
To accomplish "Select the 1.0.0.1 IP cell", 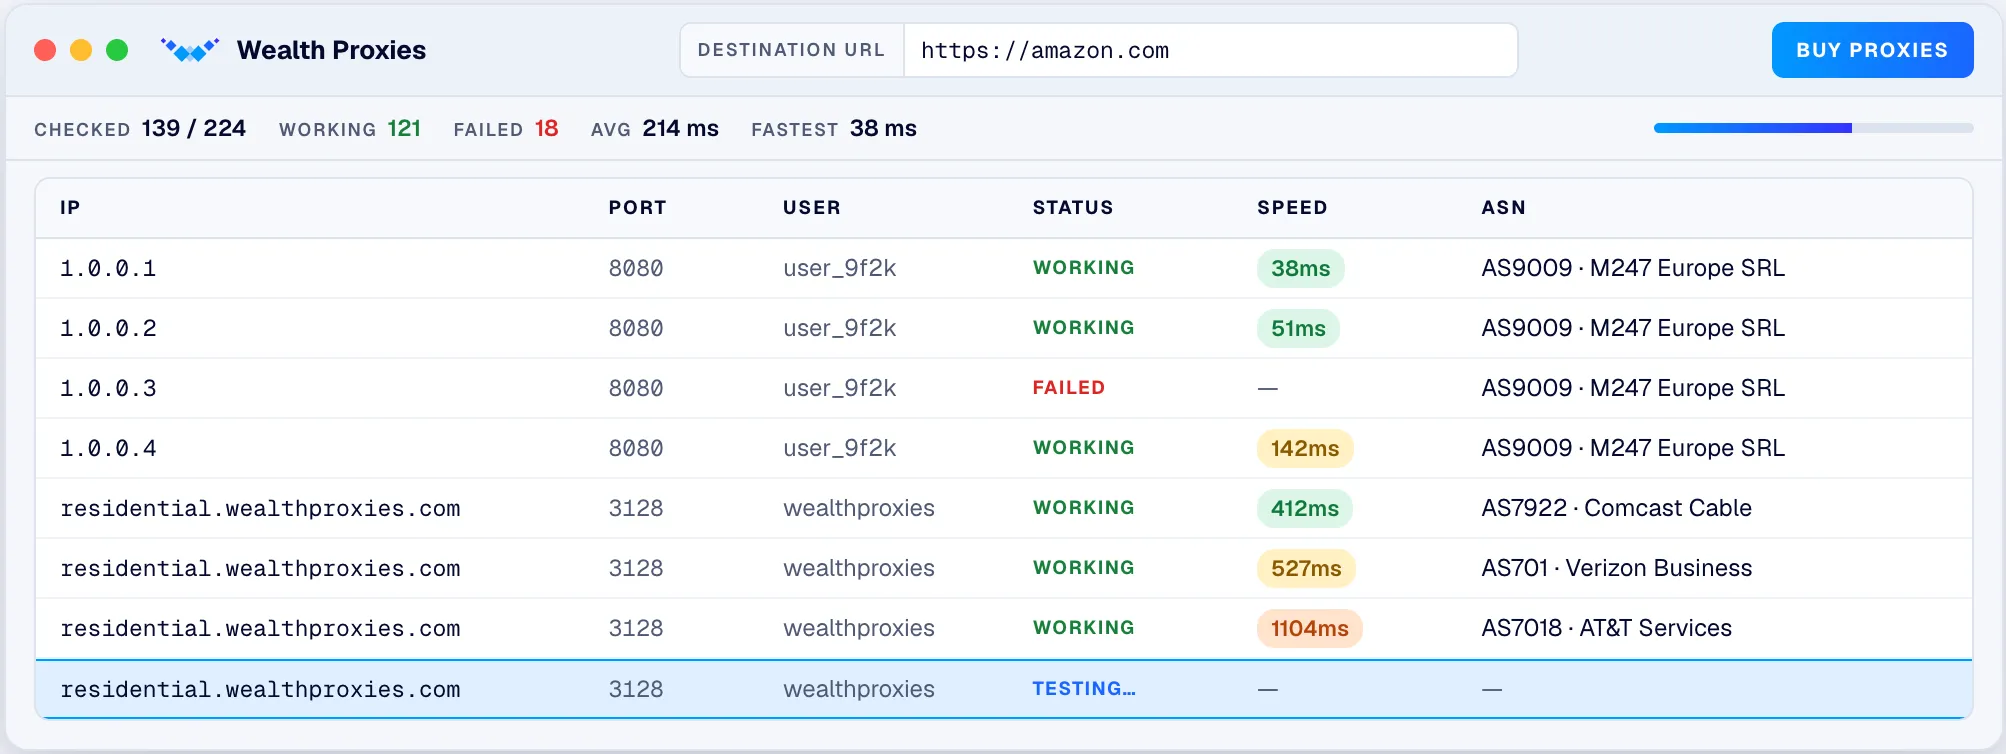I will 108,268.
